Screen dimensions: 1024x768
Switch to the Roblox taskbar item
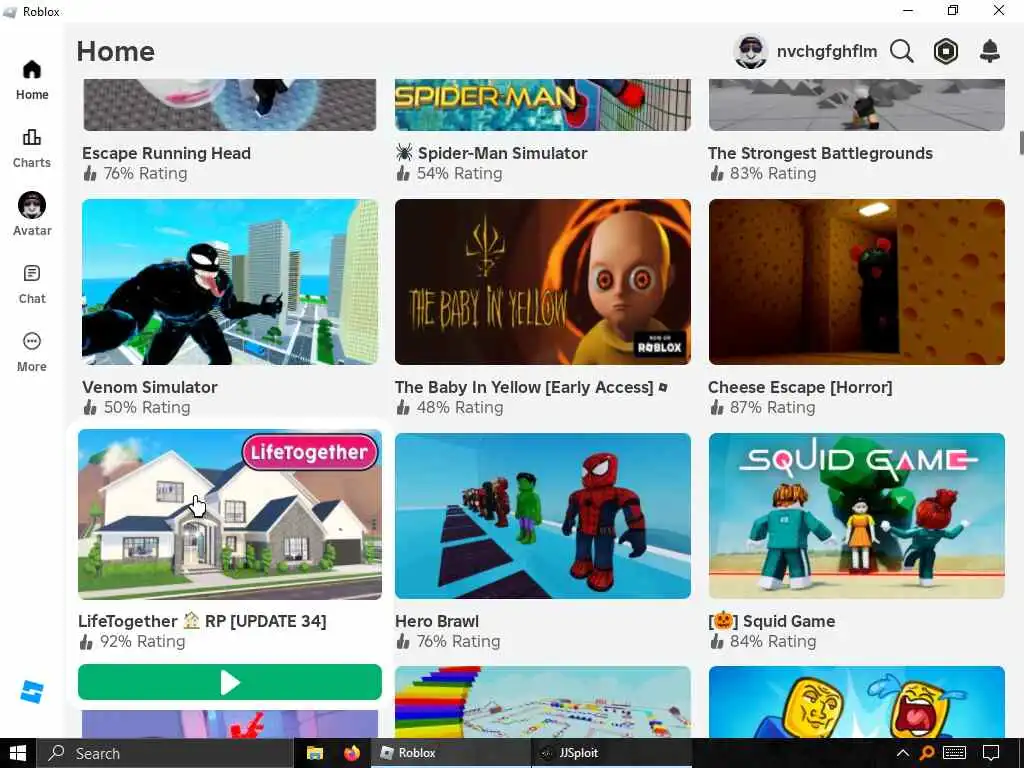tap(451, 753)
